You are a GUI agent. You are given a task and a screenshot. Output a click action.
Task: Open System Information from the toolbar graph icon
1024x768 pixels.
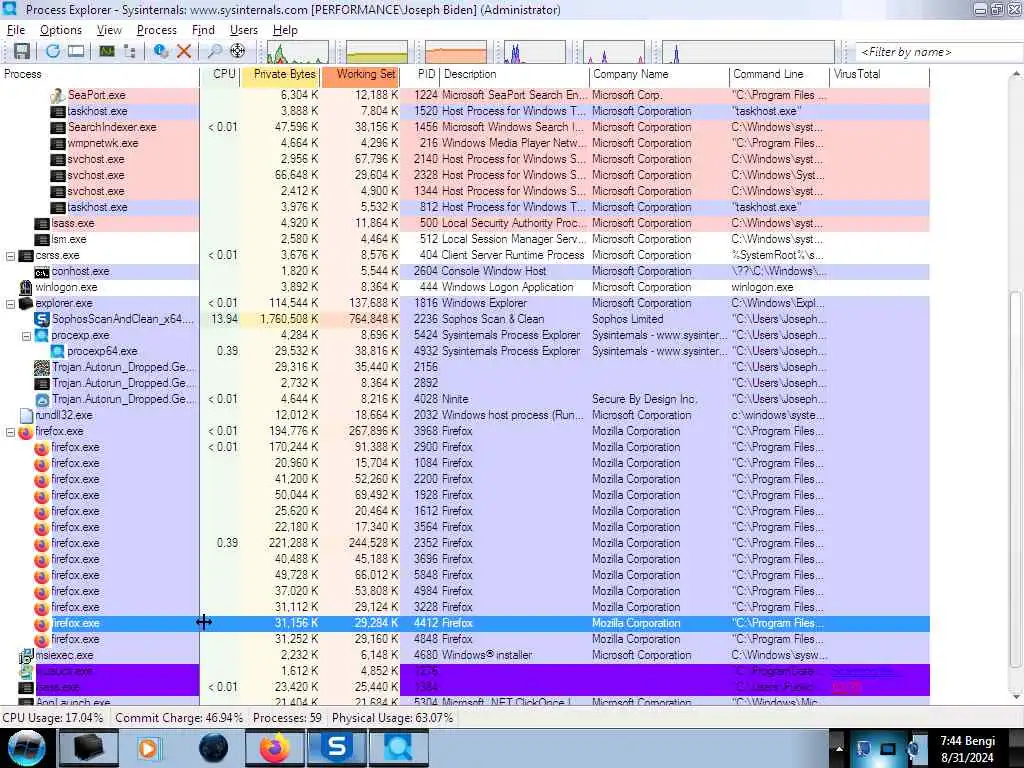pos(106,51)
